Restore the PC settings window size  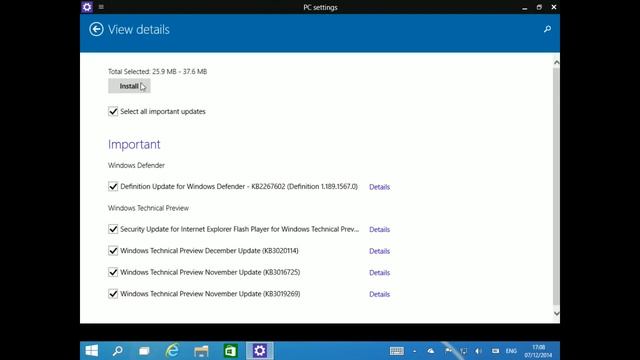tap(539, 7)
